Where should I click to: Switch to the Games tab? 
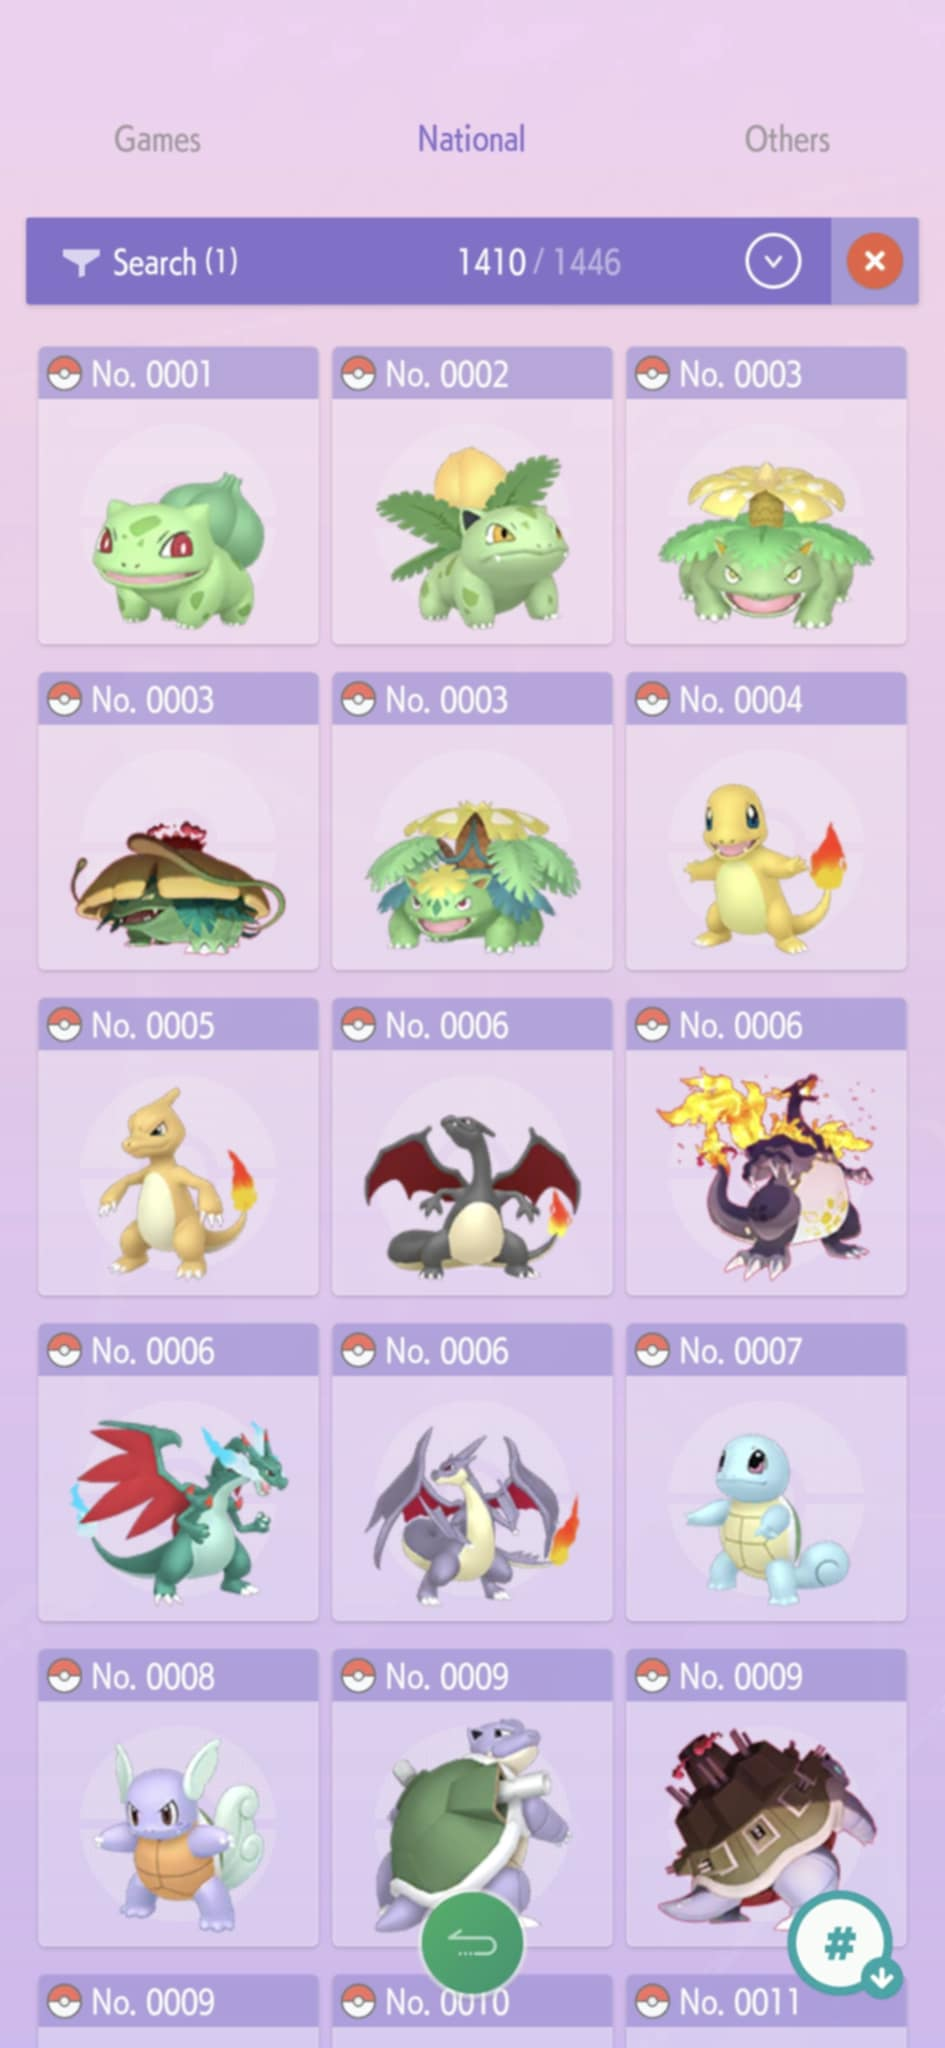point(157,139)
